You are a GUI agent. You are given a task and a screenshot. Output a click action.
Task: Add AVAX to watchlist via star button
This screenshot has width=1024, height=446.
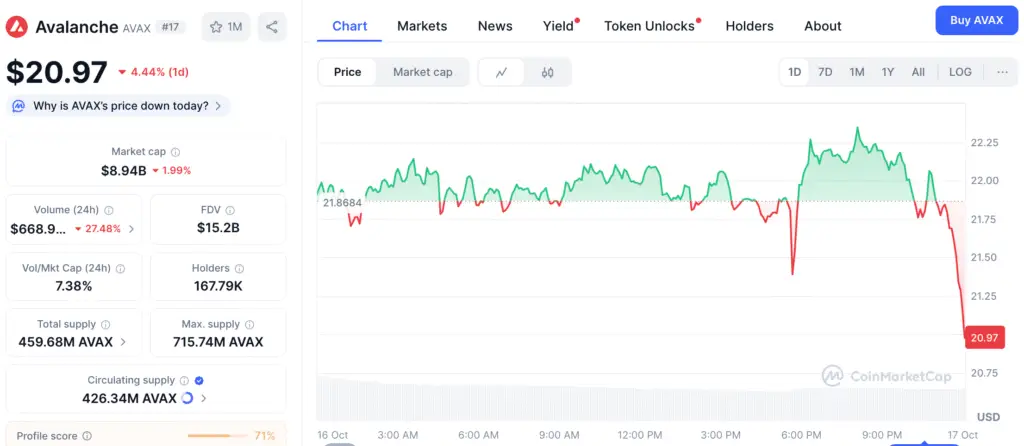[226, 27]
